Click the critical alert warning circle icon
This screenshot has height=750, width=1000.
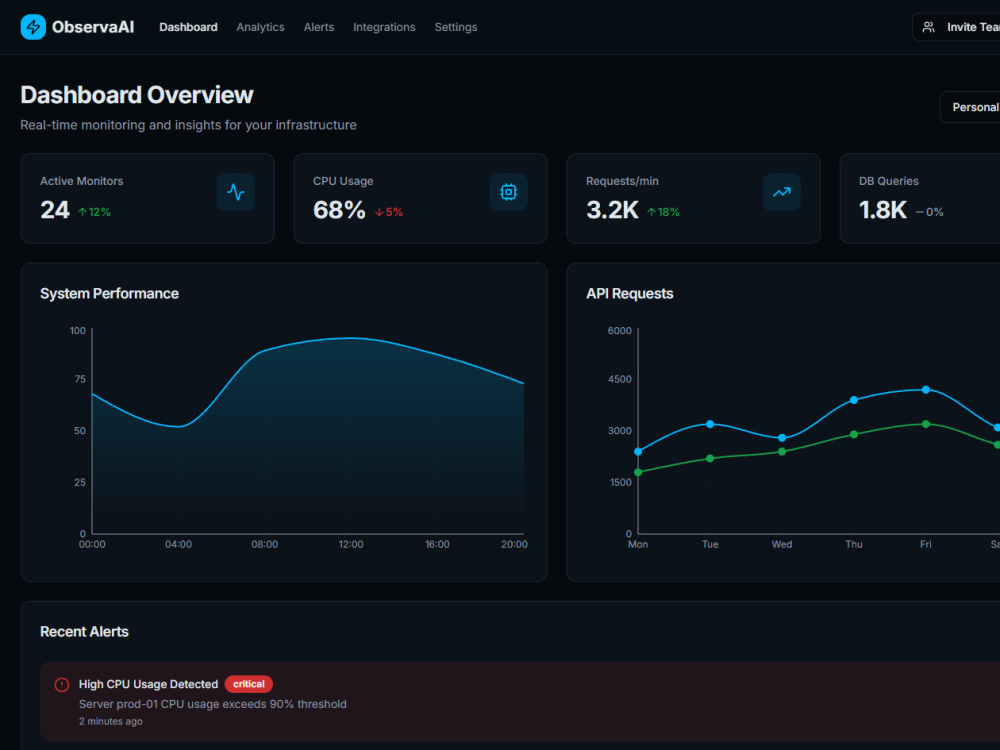pos(62,685)
